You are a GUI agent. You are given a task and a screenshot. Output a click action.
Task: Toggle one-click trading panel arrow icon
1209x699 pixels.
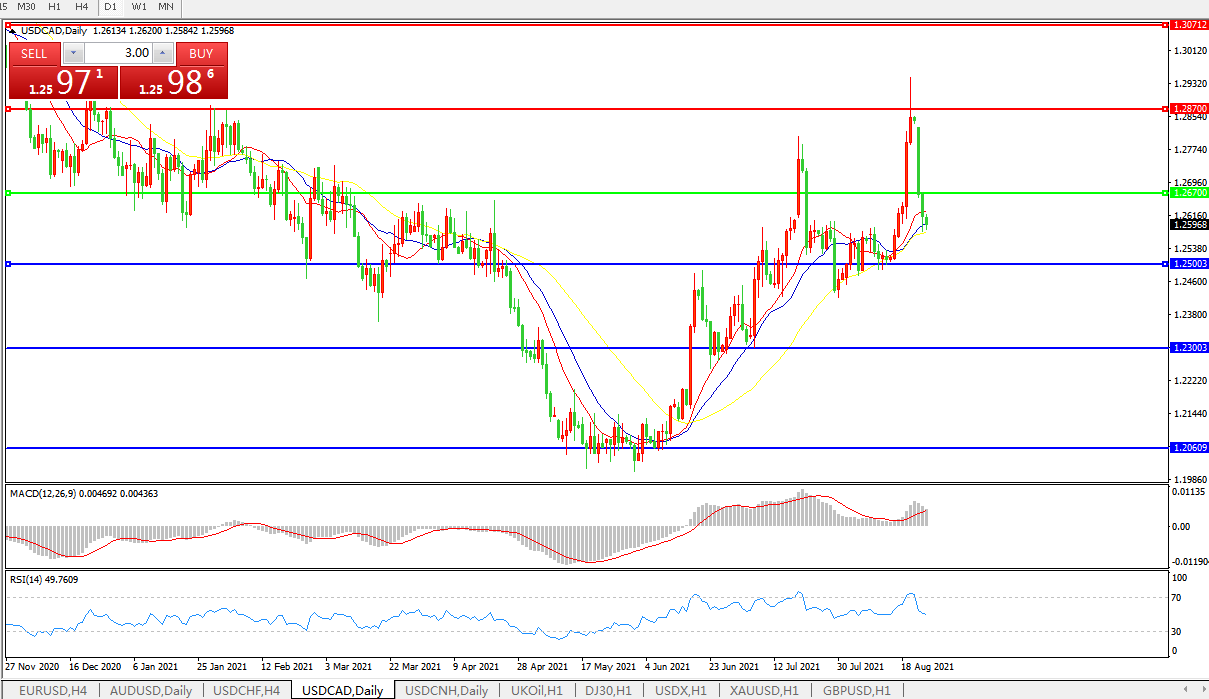point(12,31)
